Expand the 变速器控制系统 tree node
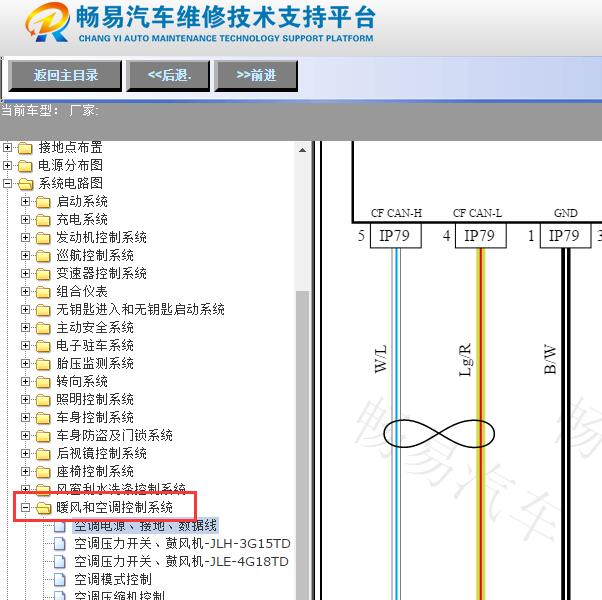 (x=25, y=273)
